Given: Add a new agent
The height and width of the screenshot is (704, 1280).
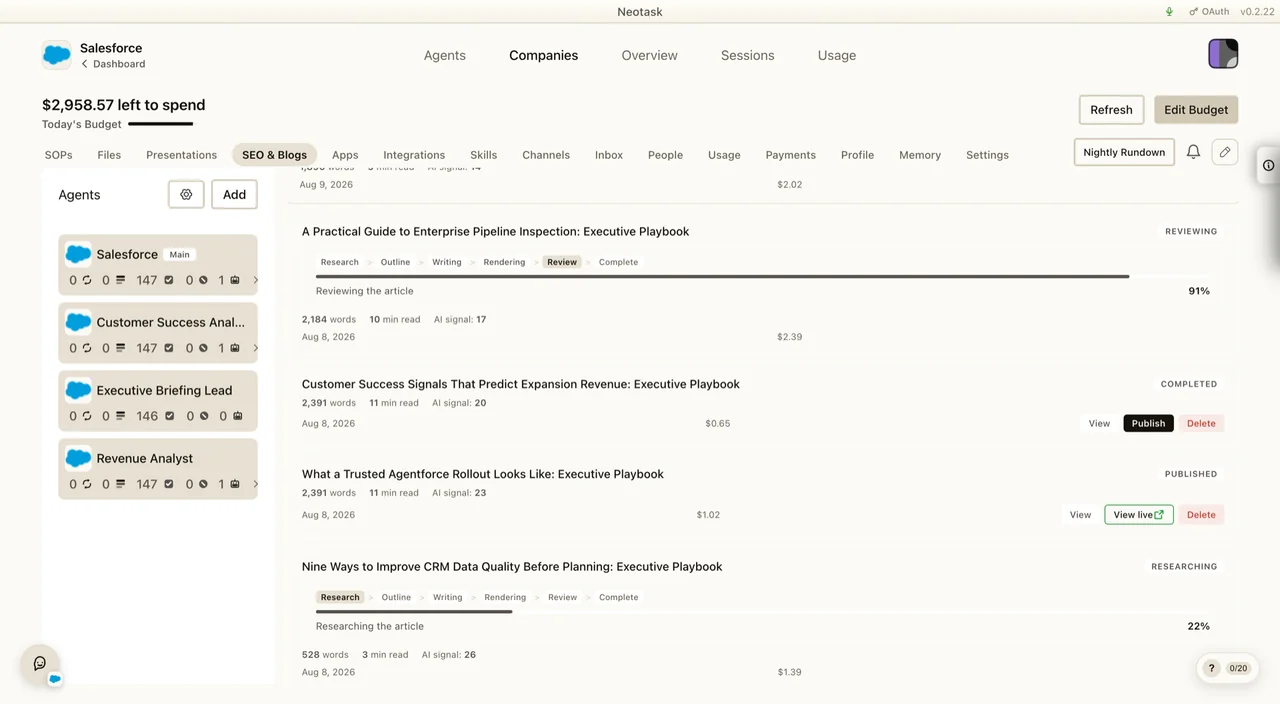Looking at the screenshot, I should [234, 195].
